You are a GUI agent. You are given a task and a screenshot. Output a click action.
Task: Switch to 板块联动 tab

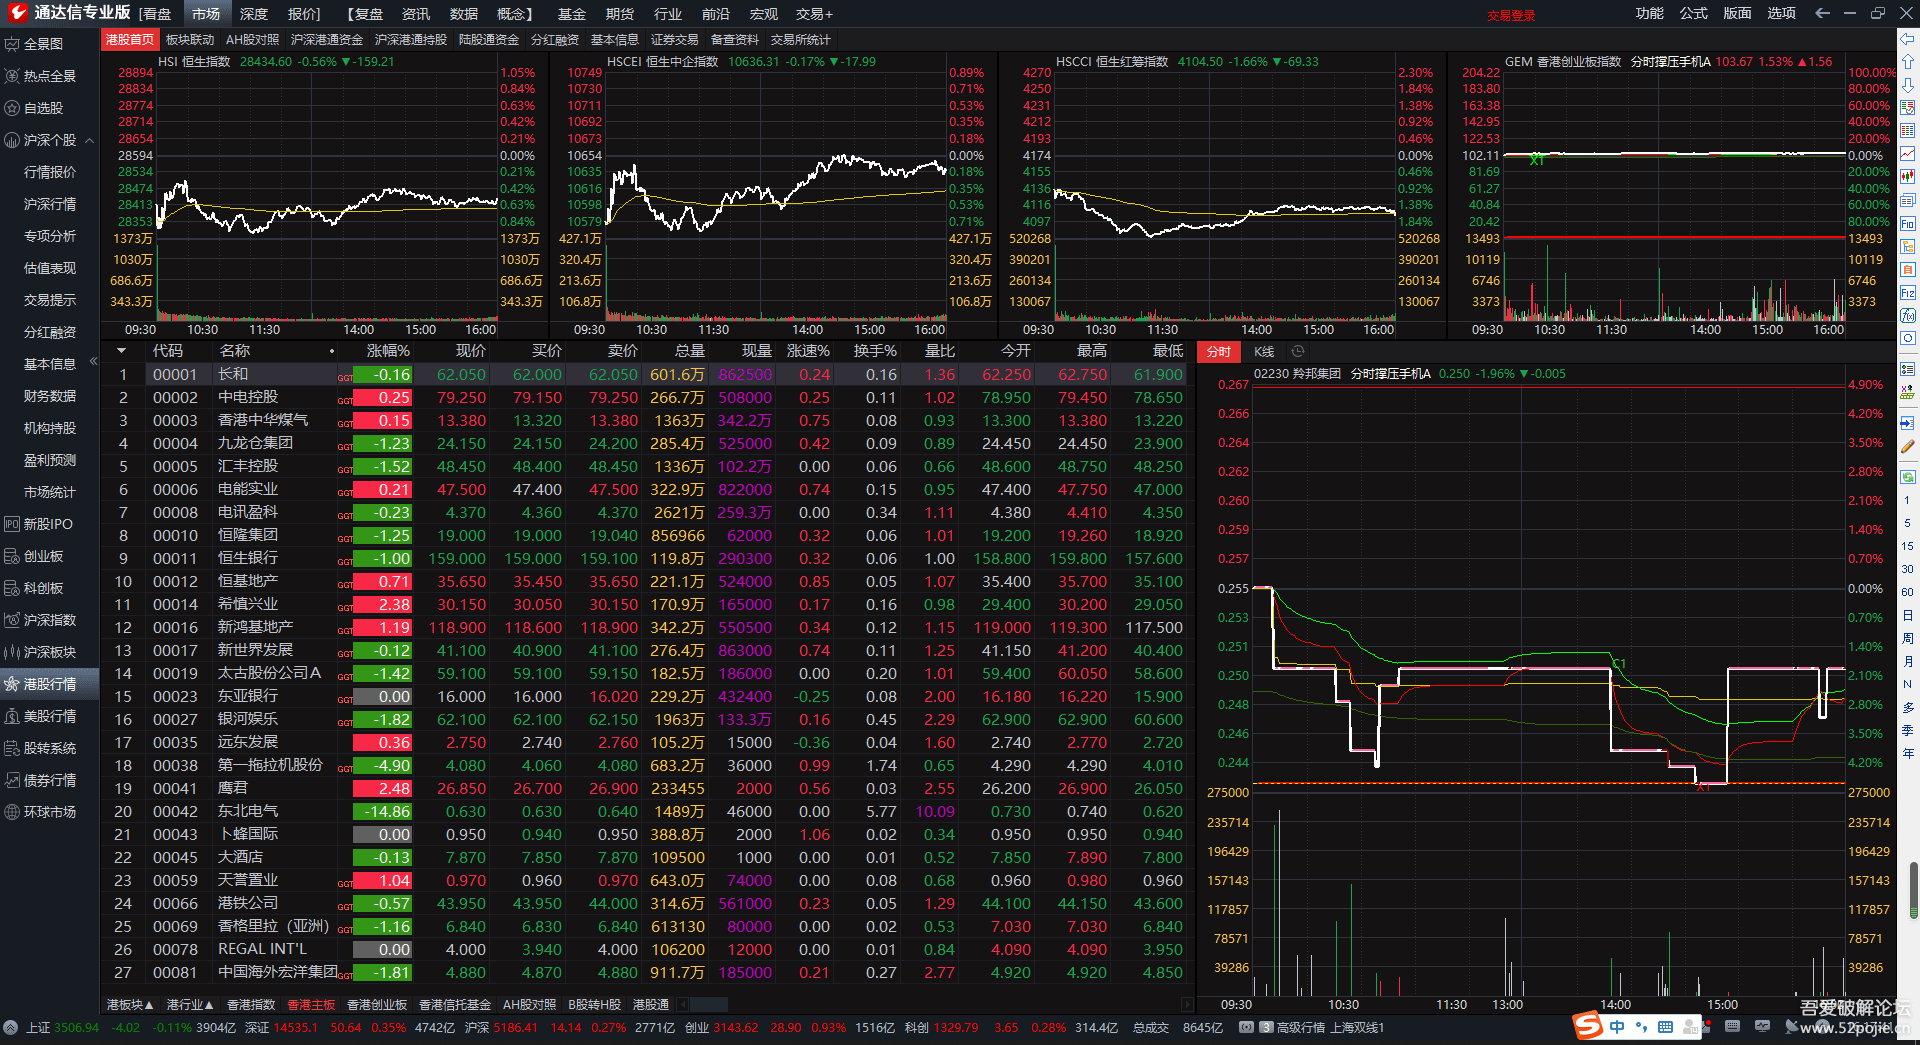coord(190,39)
